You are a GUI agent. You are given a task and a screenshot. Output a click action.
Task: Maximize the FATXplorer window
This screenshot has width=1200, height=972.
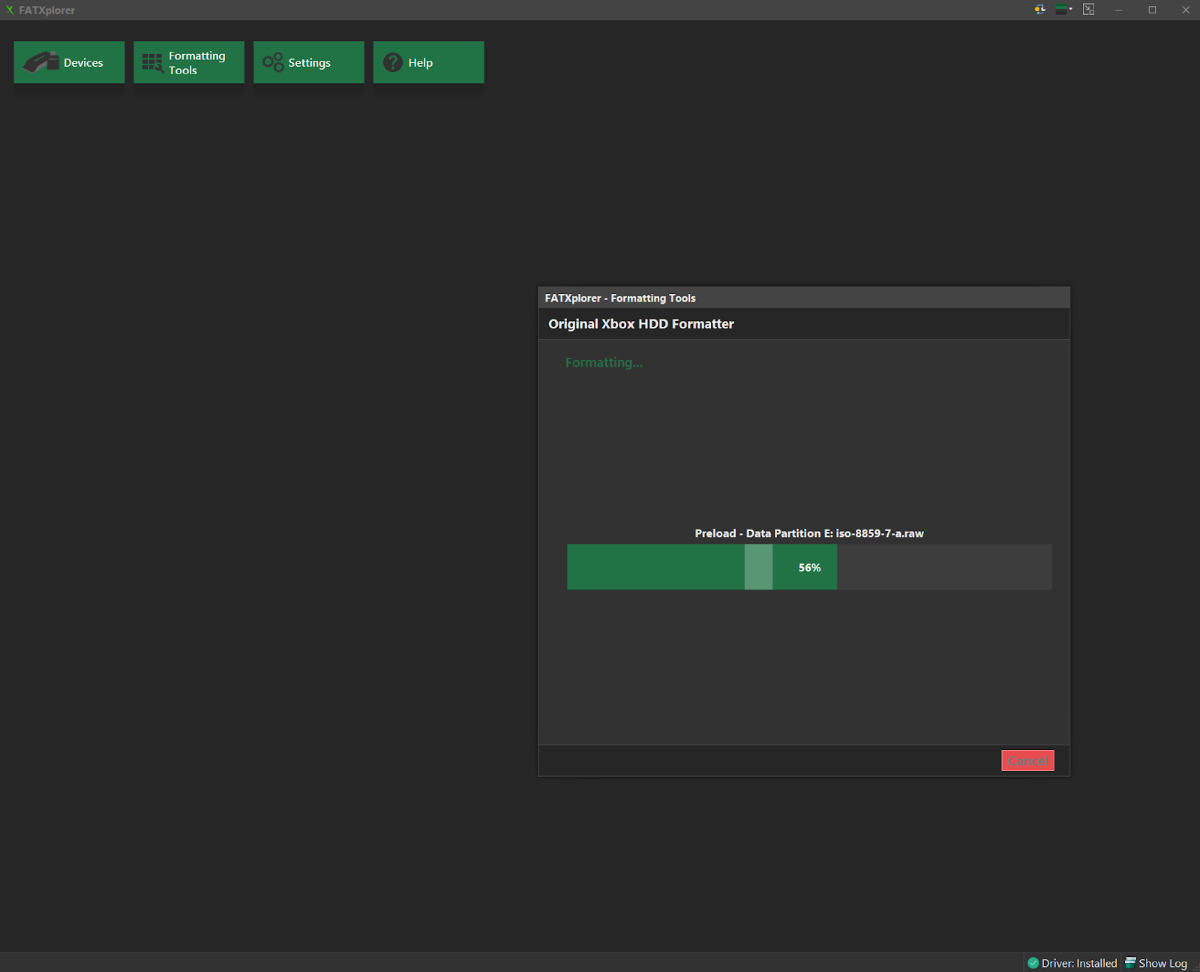[1152, 10]
